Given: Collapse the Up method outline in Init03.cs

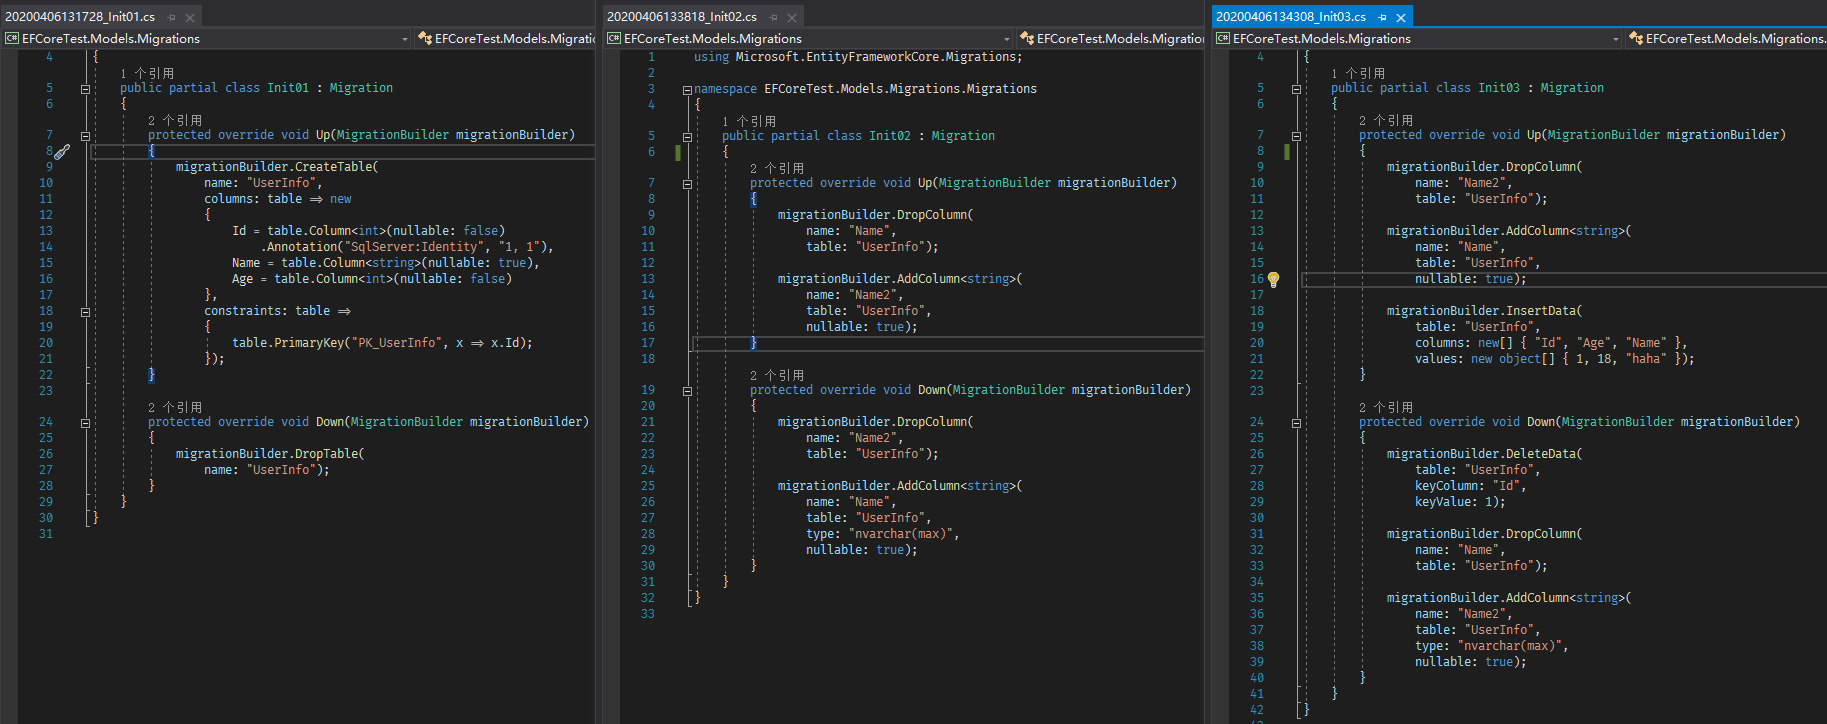Looking at the screenshot, I should pos(1296,136).
